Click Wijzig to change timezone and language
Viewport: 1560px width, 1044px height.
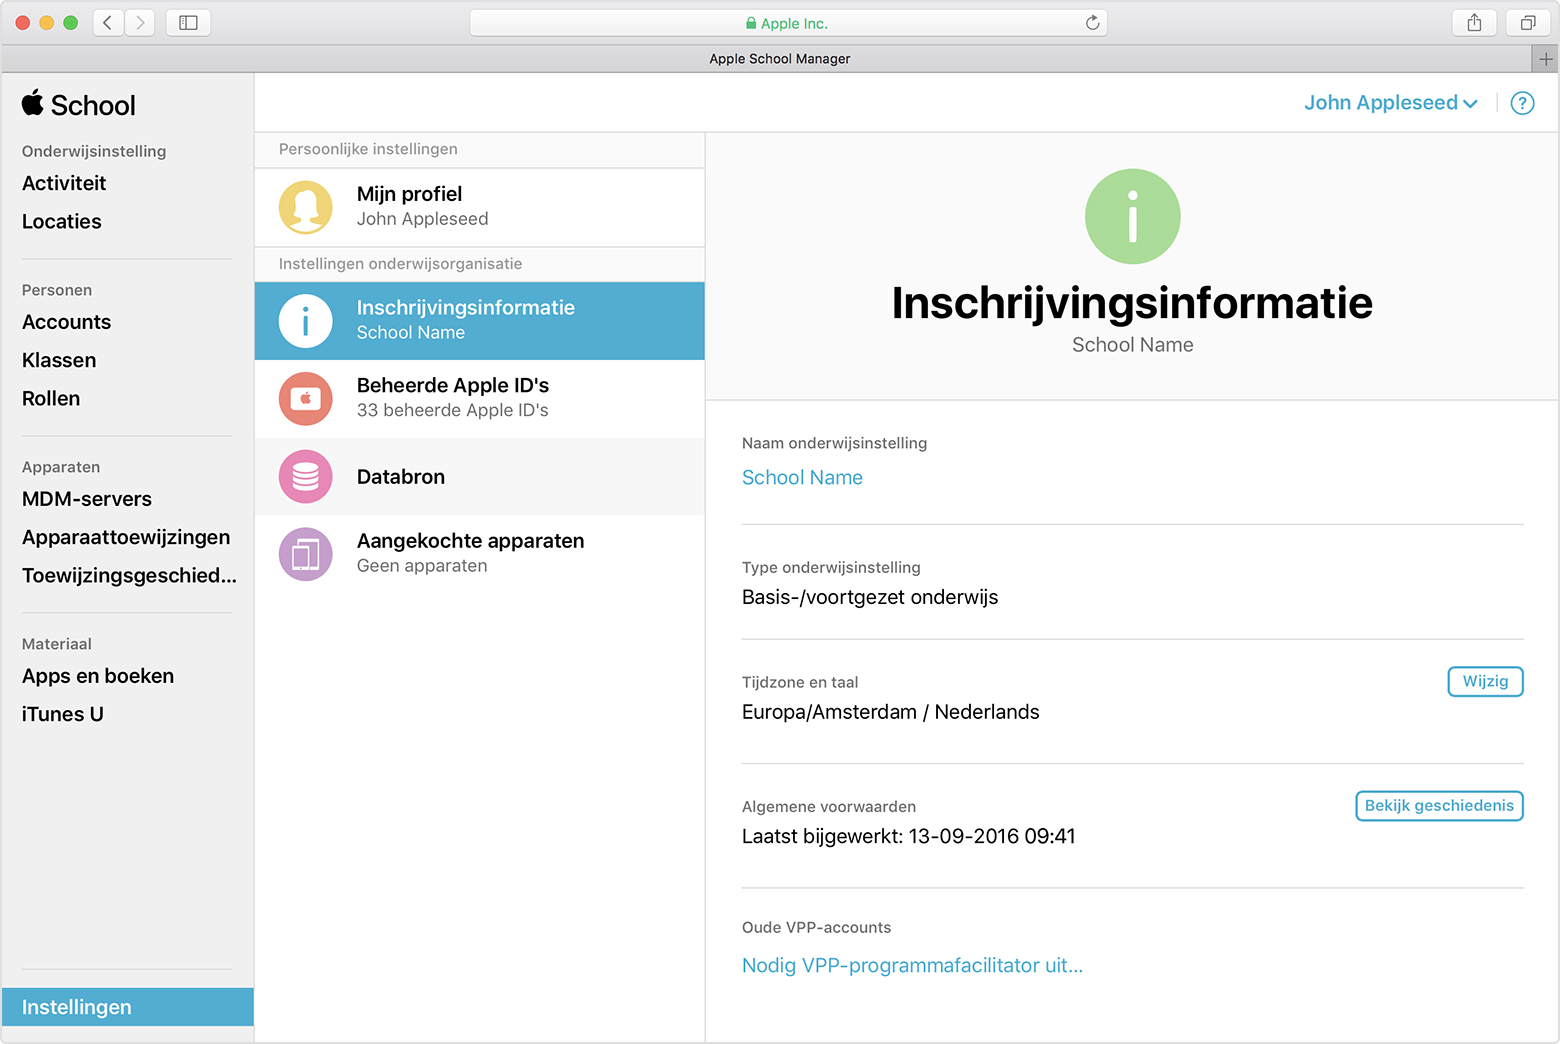(1485, 681)
